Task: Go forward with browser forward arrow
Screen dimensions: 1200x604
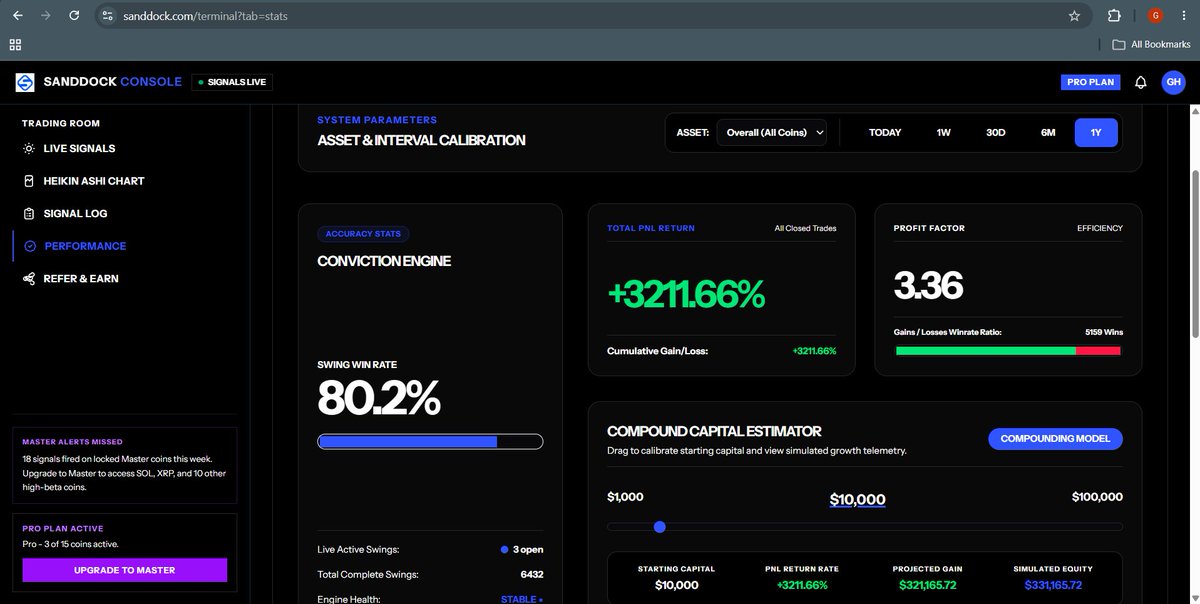Action: (46, 16)
